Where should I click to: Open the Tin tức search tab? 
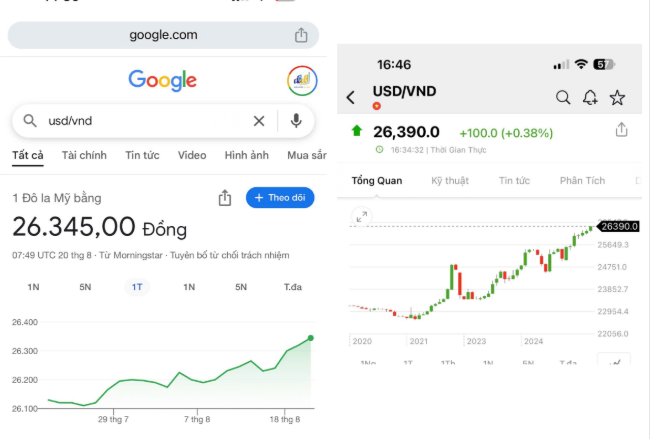point(142,155)
